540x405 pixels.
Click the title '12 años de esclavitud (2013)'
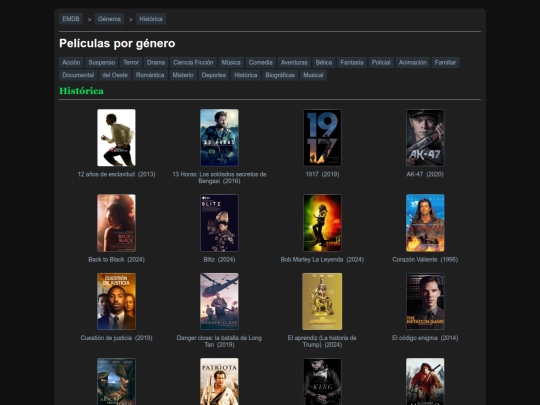pos(116,174)
